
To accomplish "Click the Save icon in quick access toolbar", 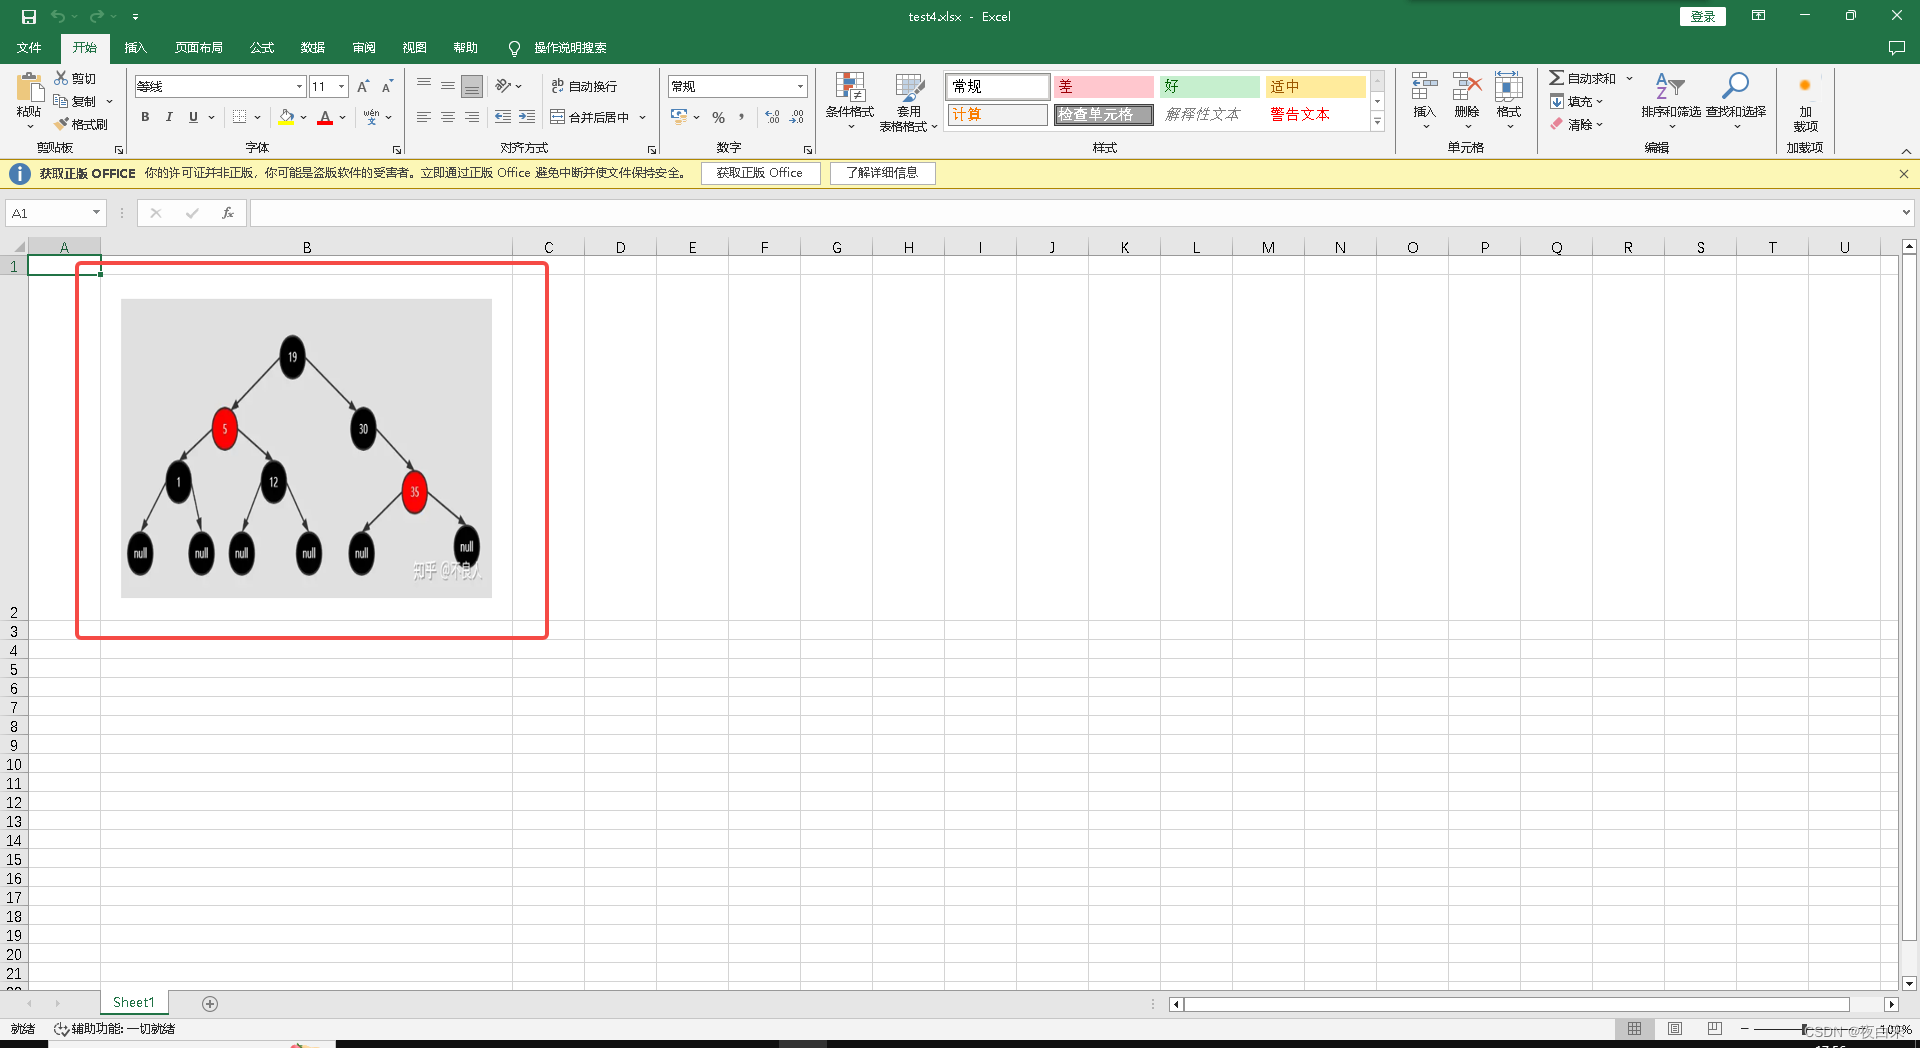I will [28, 17].
